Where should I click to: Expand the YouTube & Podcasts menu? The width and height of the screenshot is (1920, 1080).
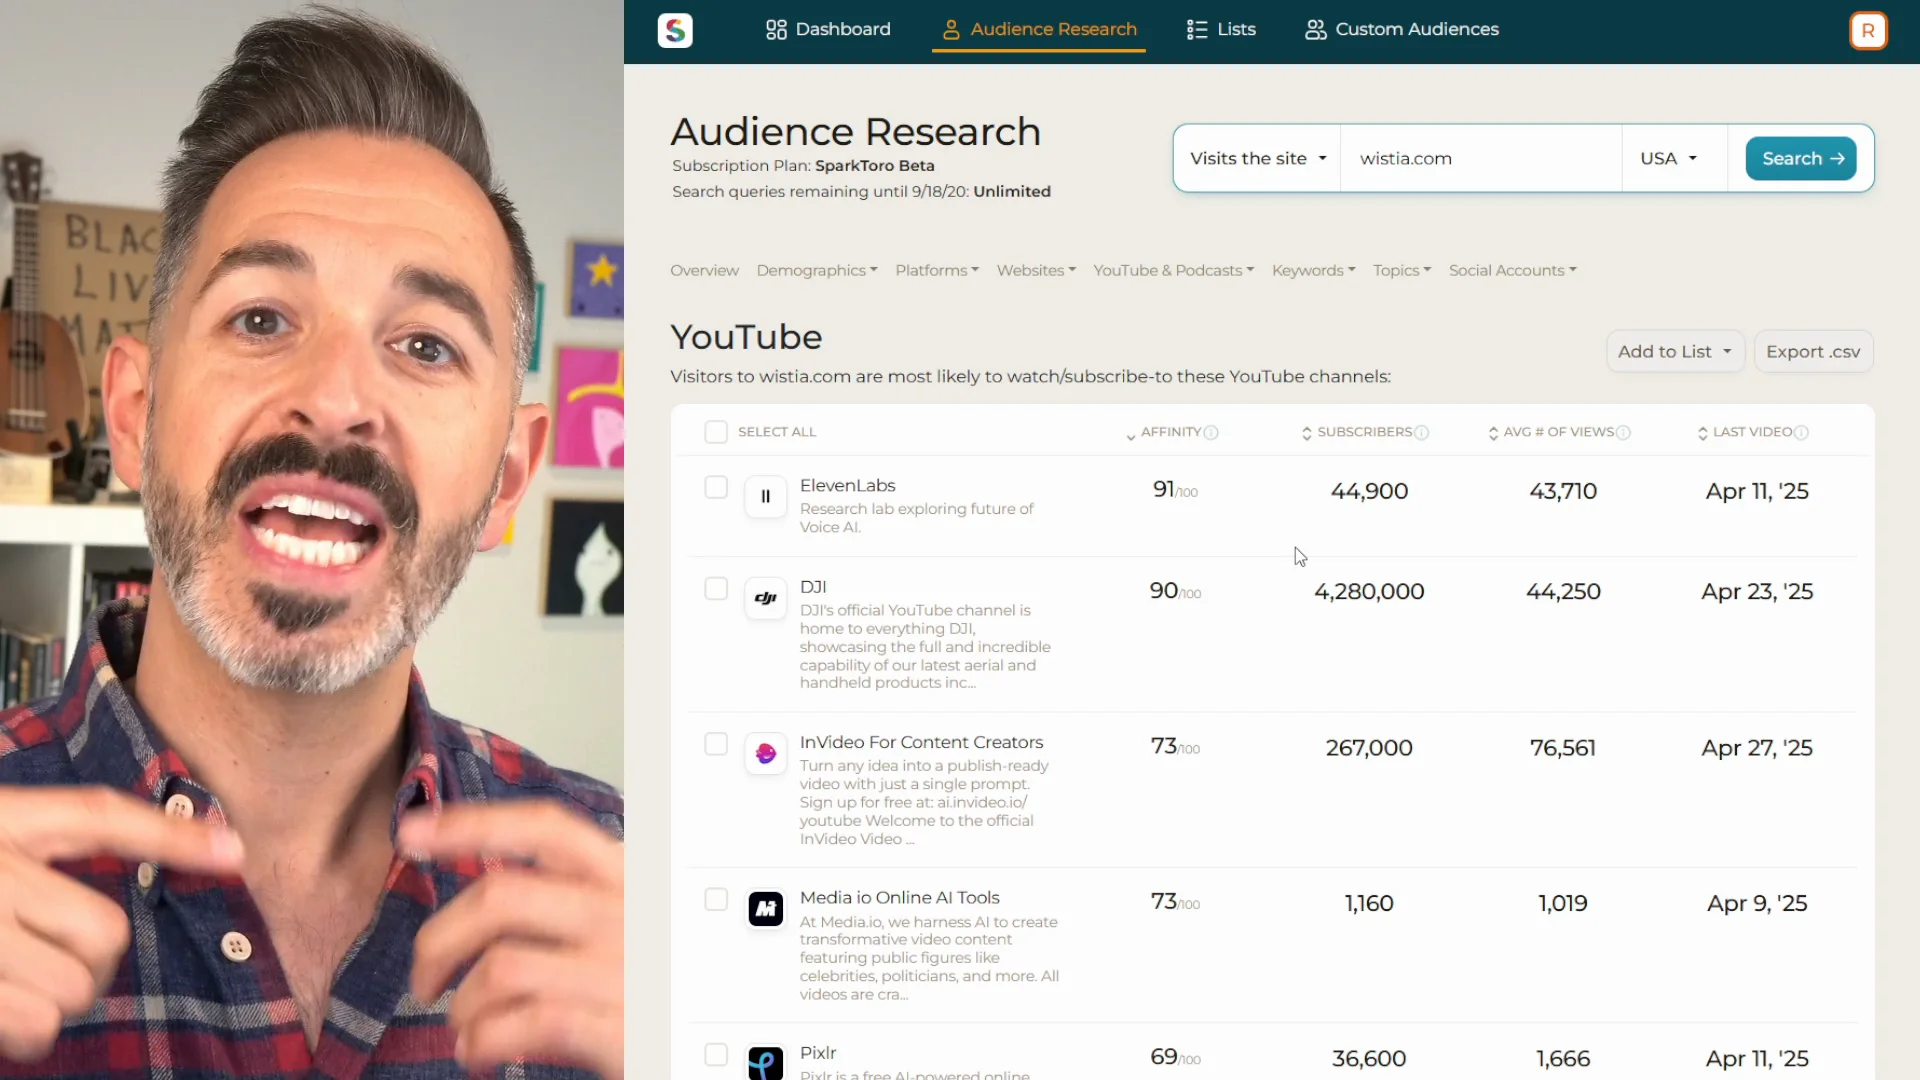(1173, 270)
